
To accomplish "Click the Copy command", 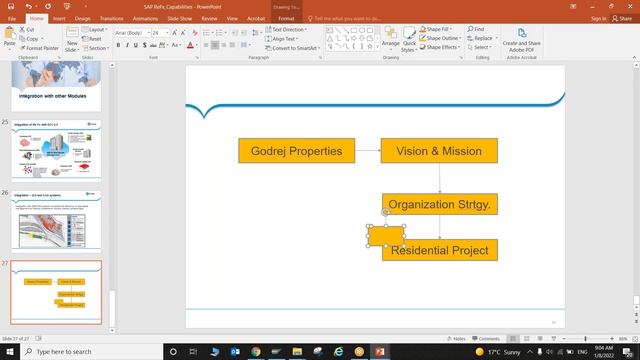I will (29, 39).
